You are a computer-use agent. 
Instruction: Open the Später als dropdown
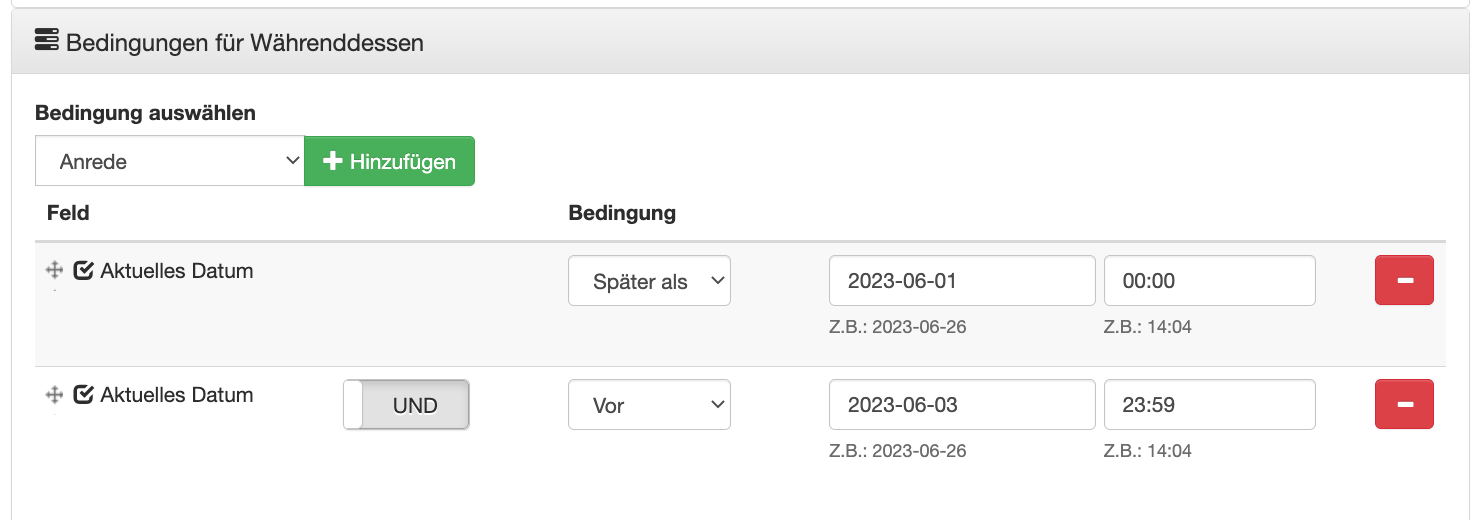[x=649, y=281]
